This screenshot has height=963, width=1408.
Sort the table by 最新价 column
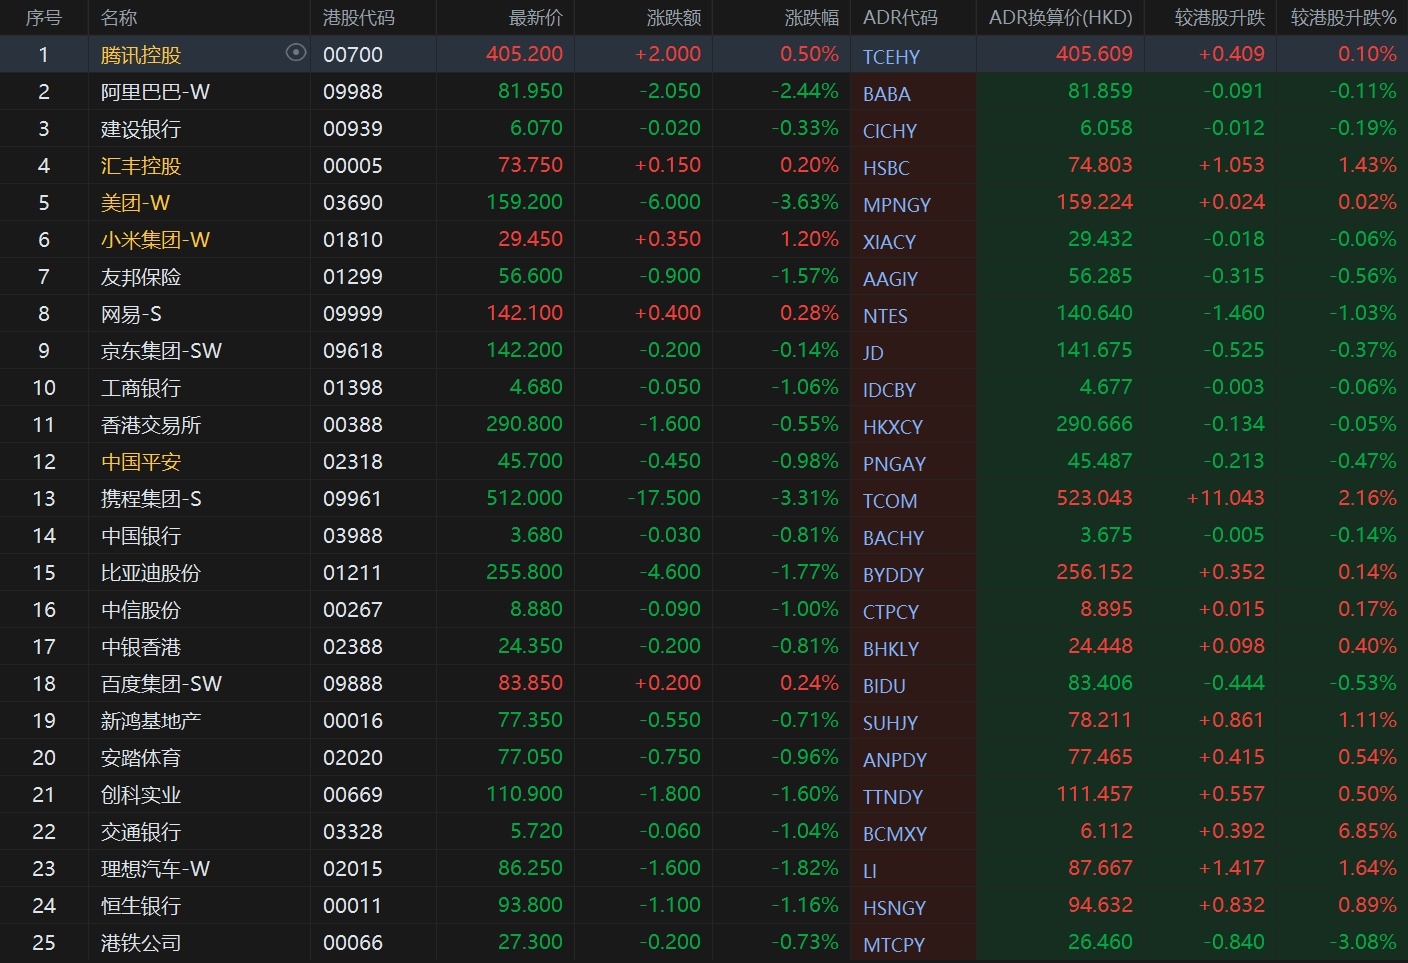click(x=535, y=18)
